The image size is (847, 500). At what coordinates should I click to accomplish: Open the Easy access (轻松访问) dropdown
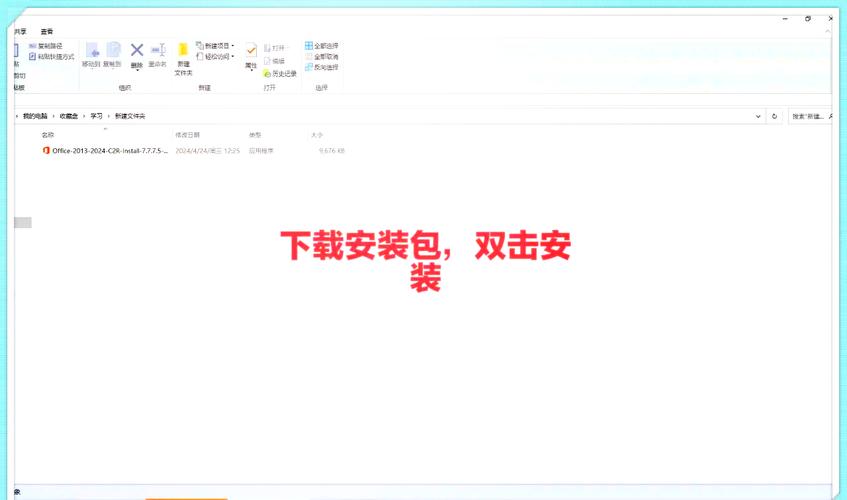215,57
